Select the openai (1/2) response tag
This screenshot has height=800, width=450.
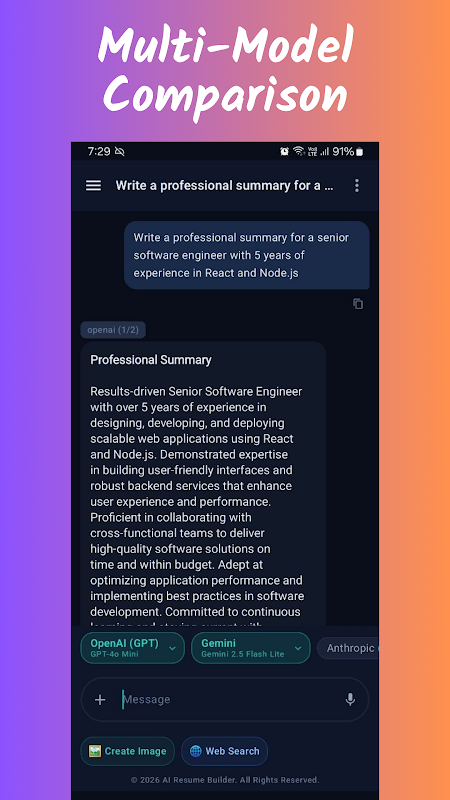113,330
